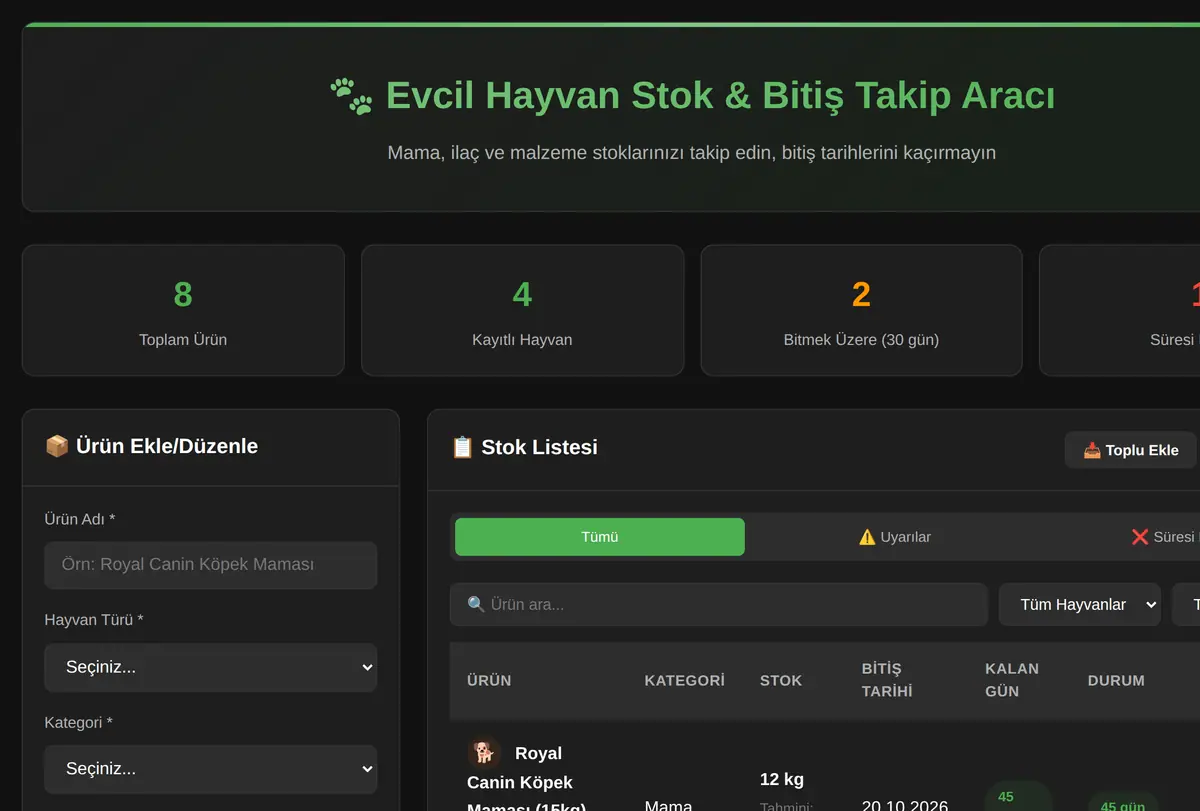Click the dog avatar beside Royal Canin
Screen dimensions: 1200x811
(x=484, y=753)
